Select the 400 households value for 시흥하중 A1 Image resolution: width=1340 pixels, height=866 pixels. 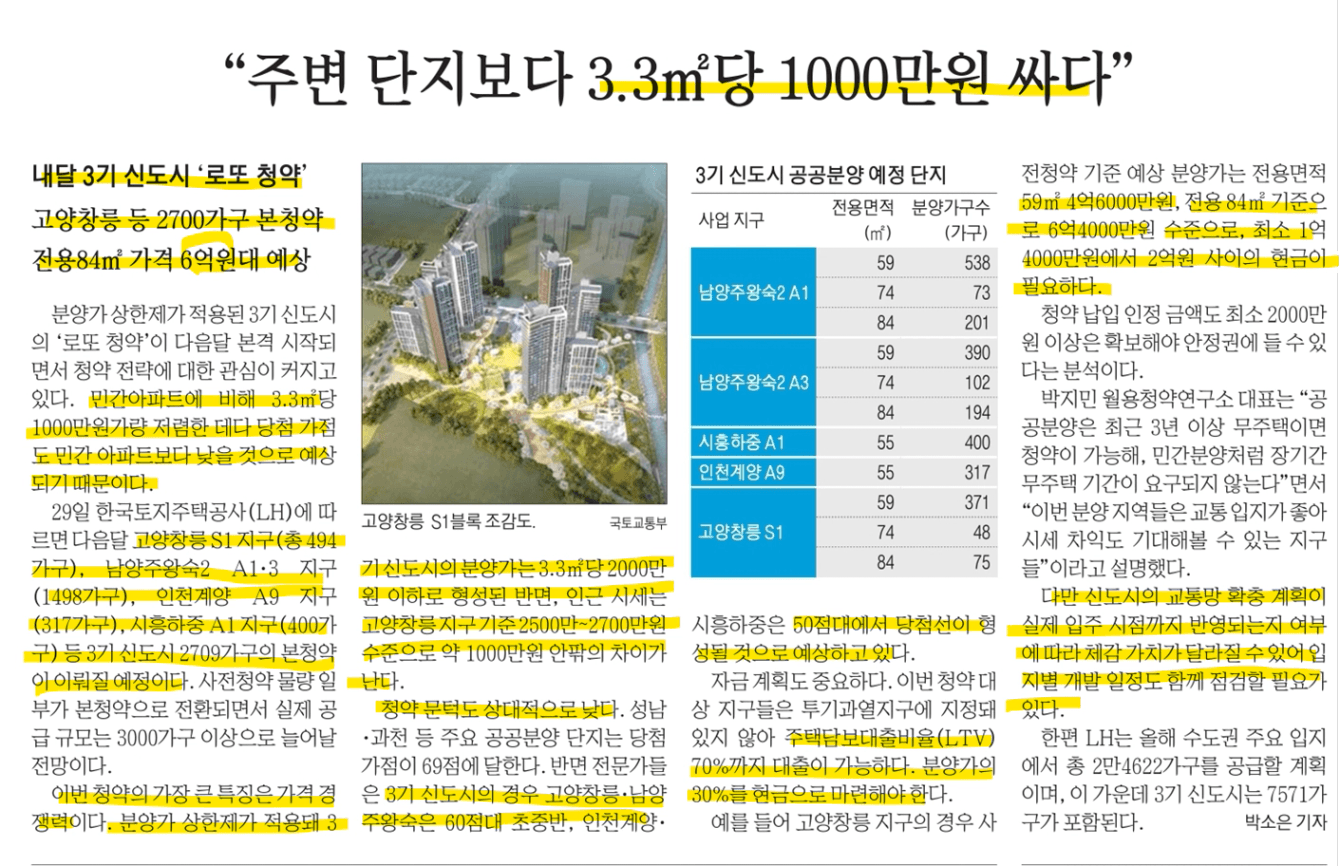(x=971, y=442)
